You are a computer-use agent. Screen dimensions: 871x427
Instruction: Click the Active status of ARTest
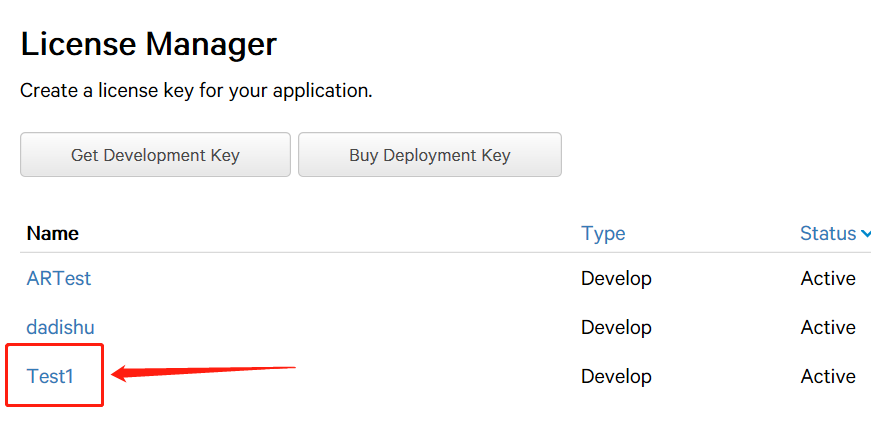coord(828,278)
